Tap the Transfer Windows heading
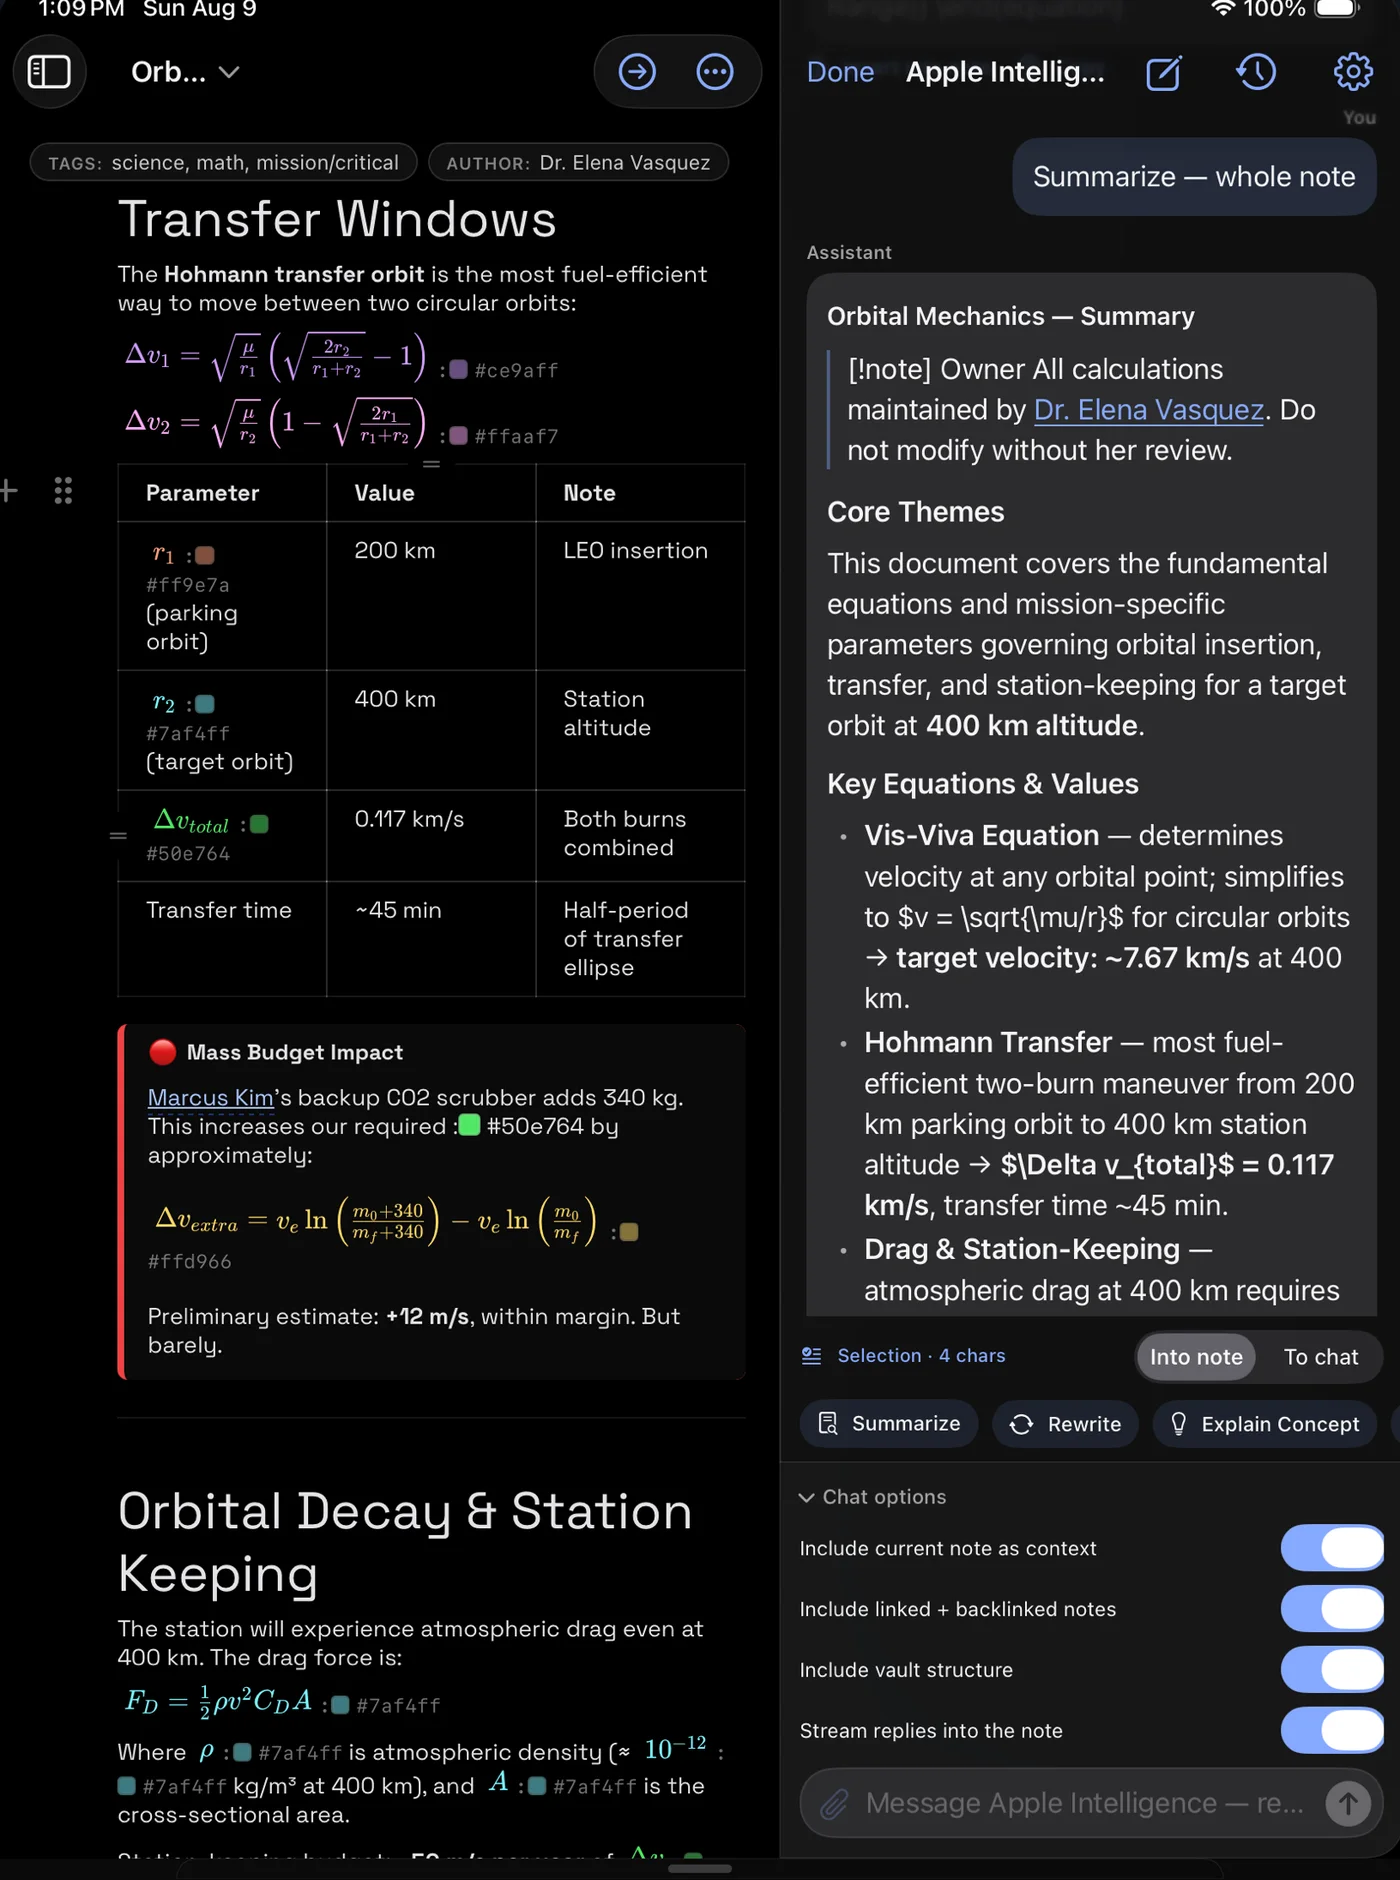Image resolution: width=1400 pixels, height=1880 pixels. click(x=337, y=219)
